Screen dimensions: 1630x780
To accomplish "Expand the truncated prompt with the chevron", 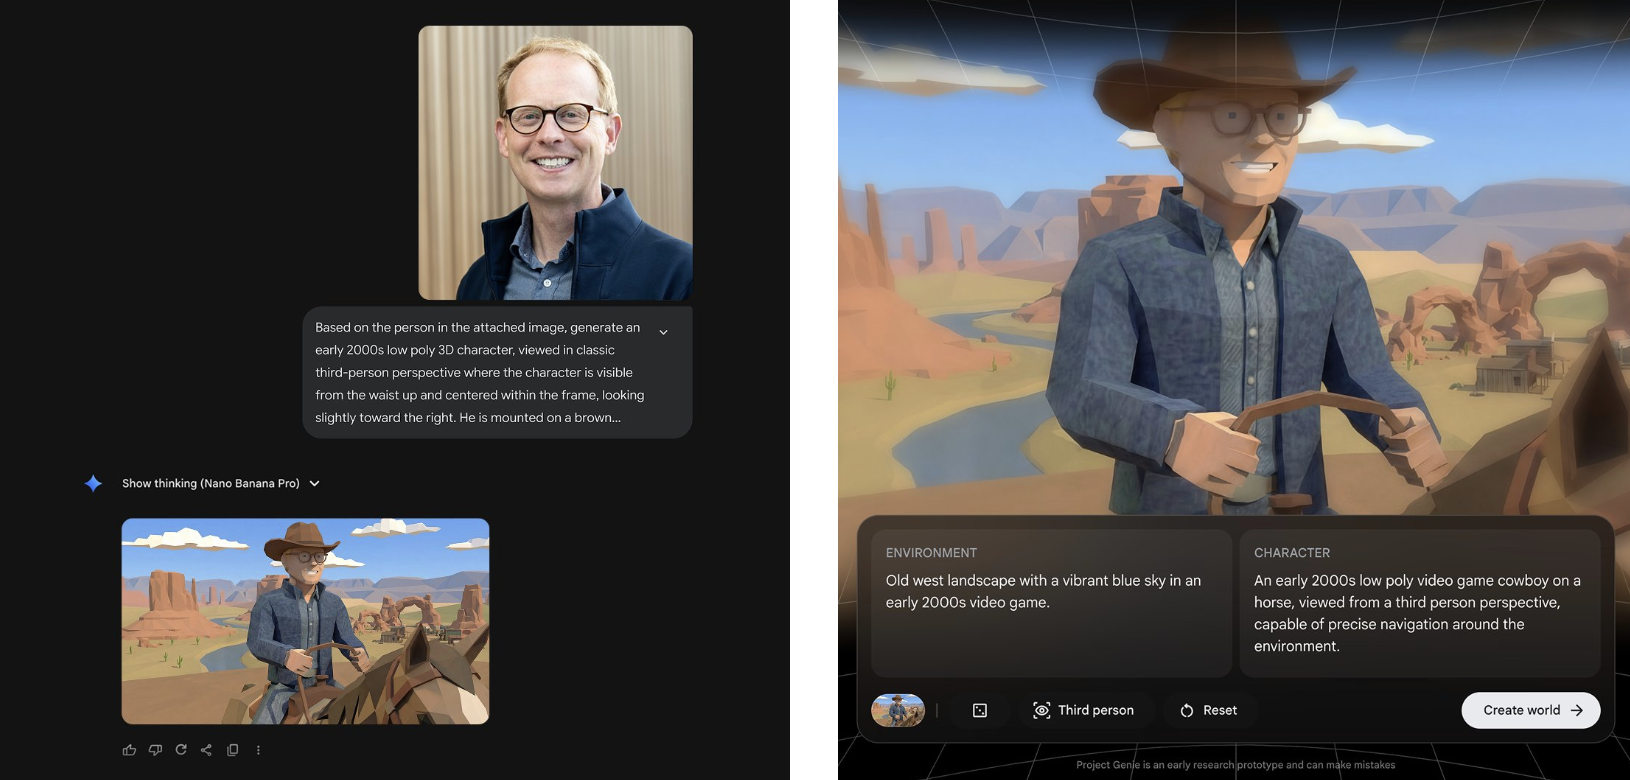I will [x=663, y=332].
